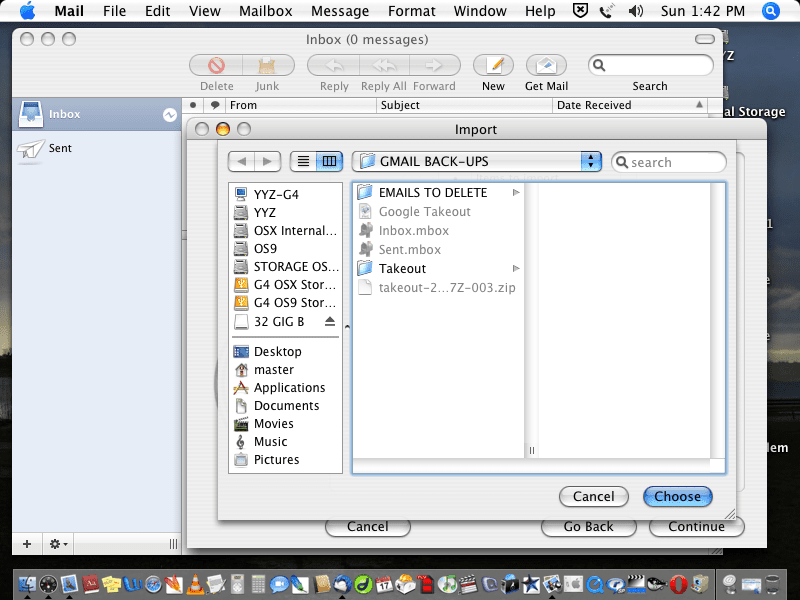
Task: Open the Trash in the Dock
Action: (x=772, y=584)
